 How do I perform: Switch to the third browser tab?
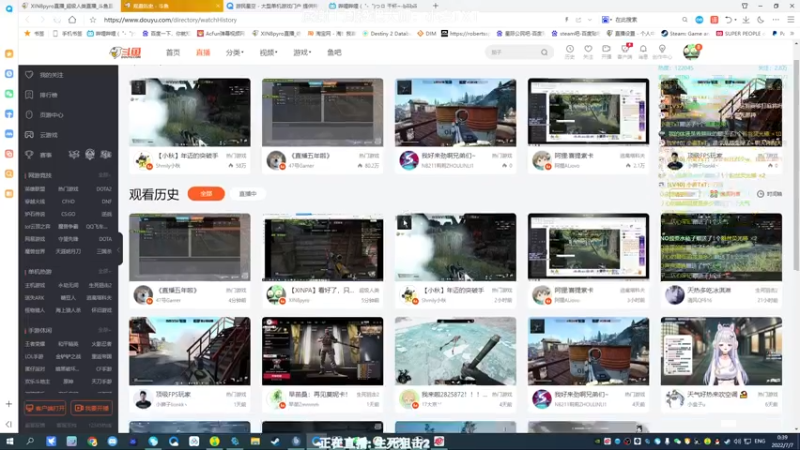coord(273,6)
